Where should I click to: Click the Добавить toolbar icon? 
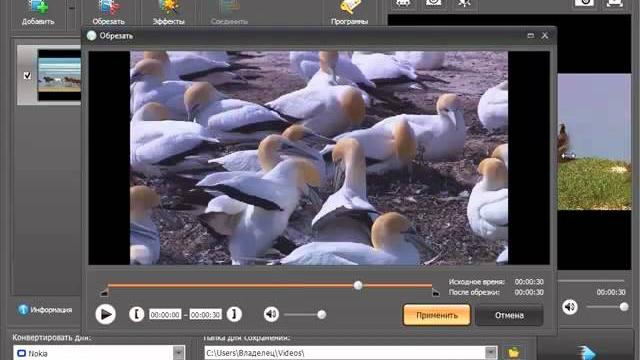point(38,12)
